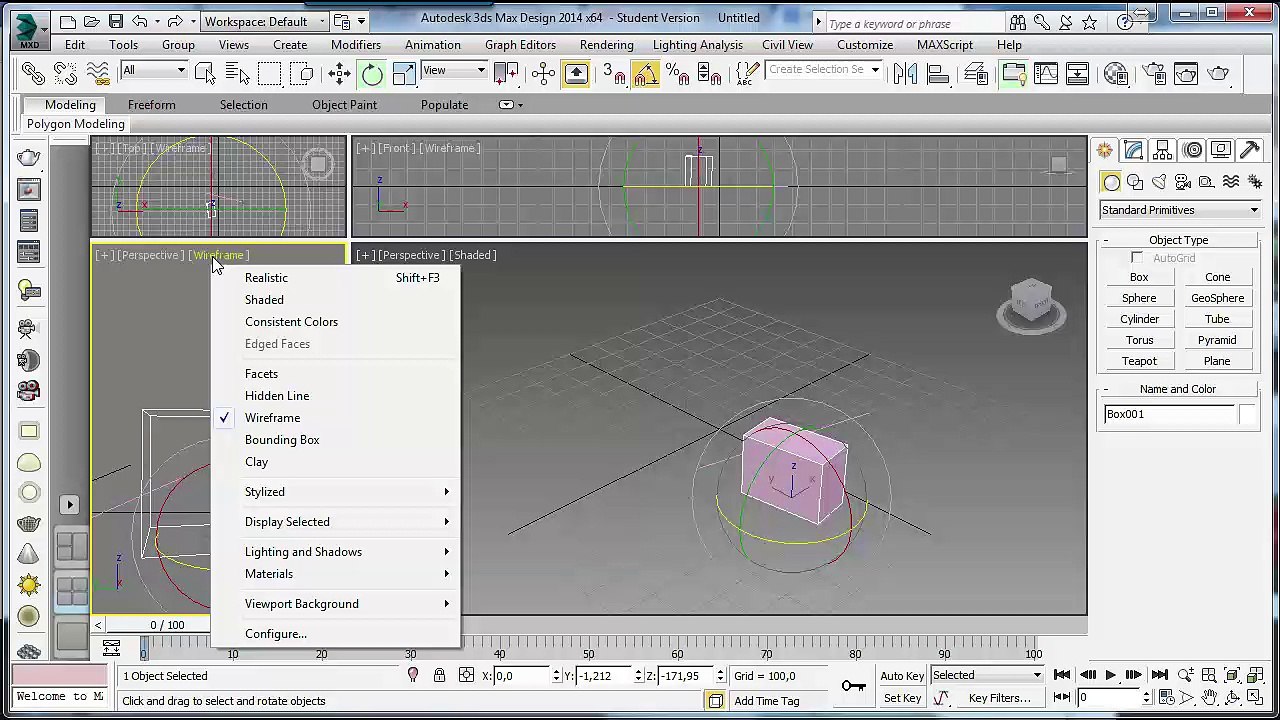This screenshot has height=720, width=1280.
Task: Open the Workspace Default dropdown
Action: 265,21
